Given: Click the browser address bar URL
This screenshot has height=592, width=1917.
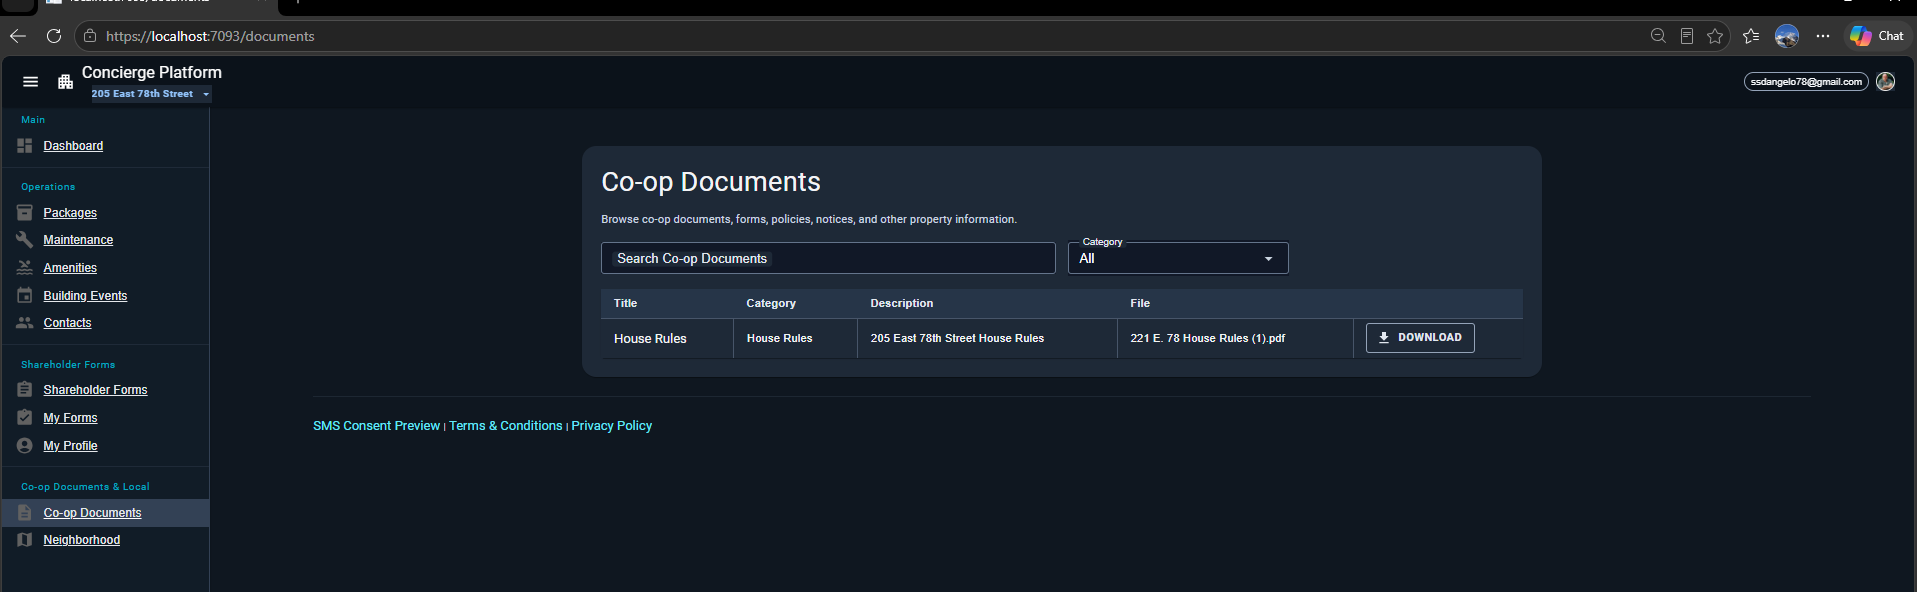Looking at the screenshot, I should coord(210,36).
